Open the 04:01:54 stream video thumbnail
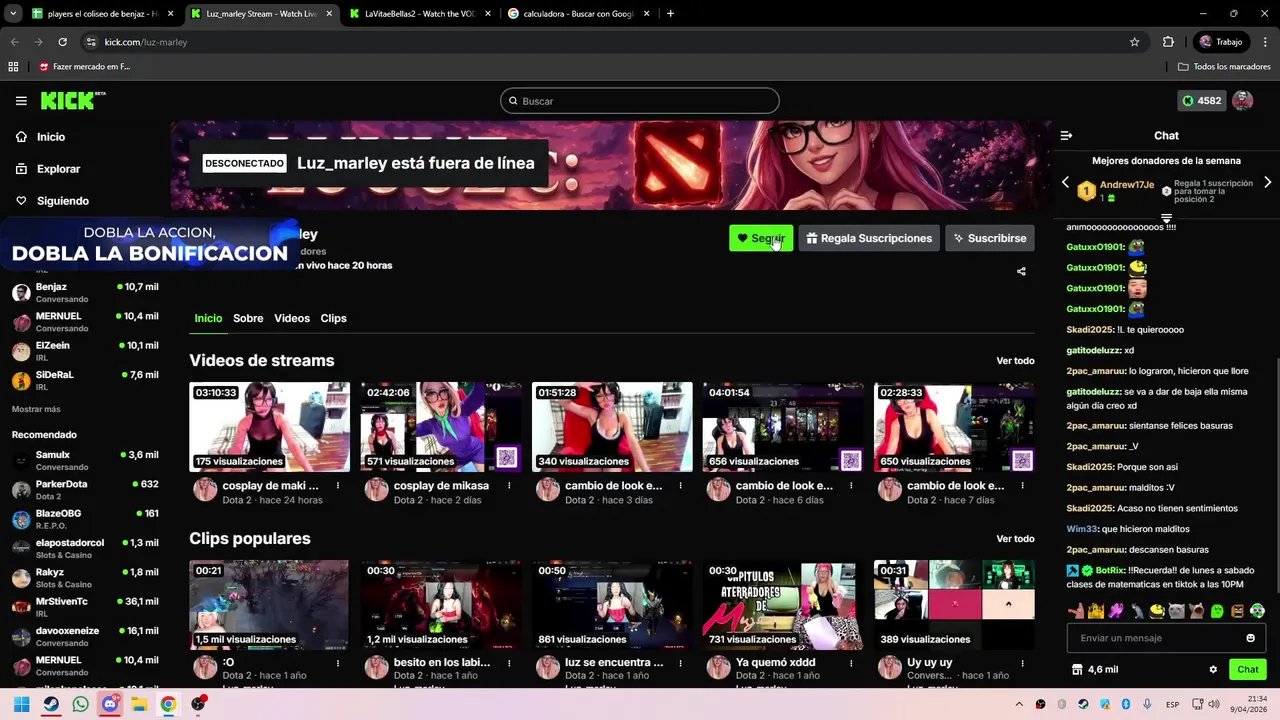The width and height of the screenshot is (1280, 720). point(783,427)
